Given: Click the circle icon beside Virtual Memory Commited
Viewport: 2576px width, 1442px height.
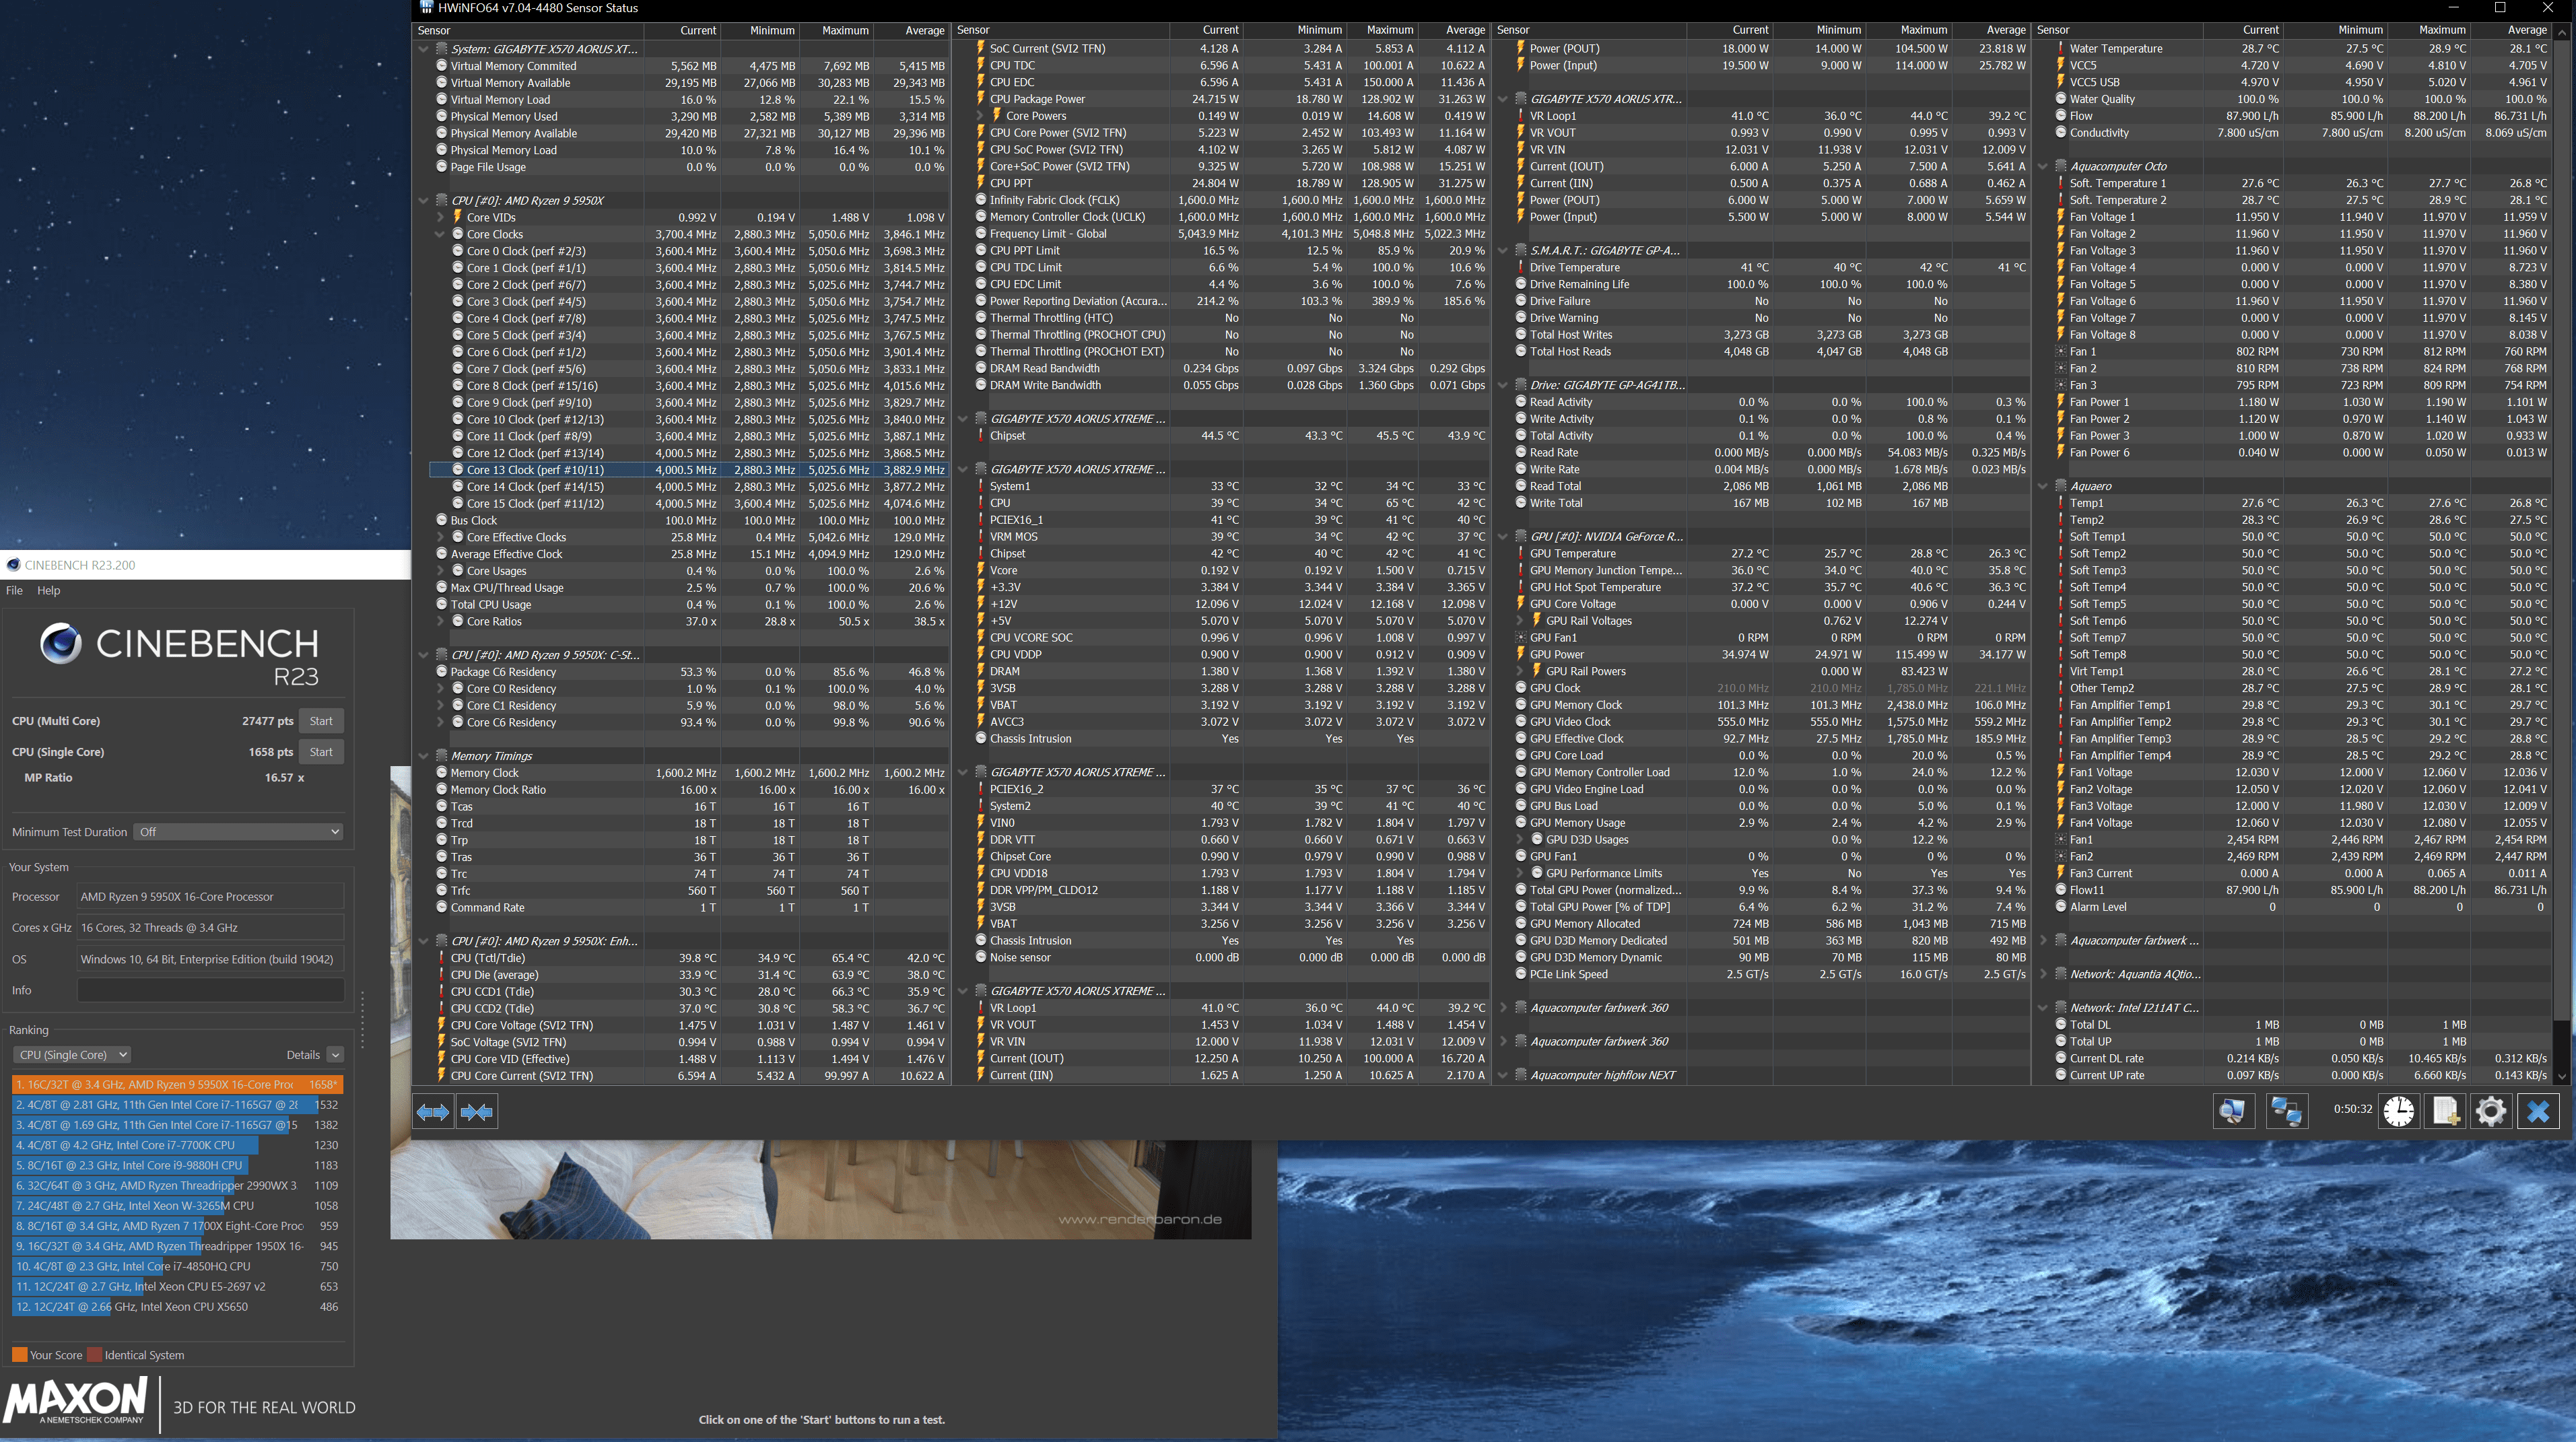Looking at the screenshot, I should [441, 66].
